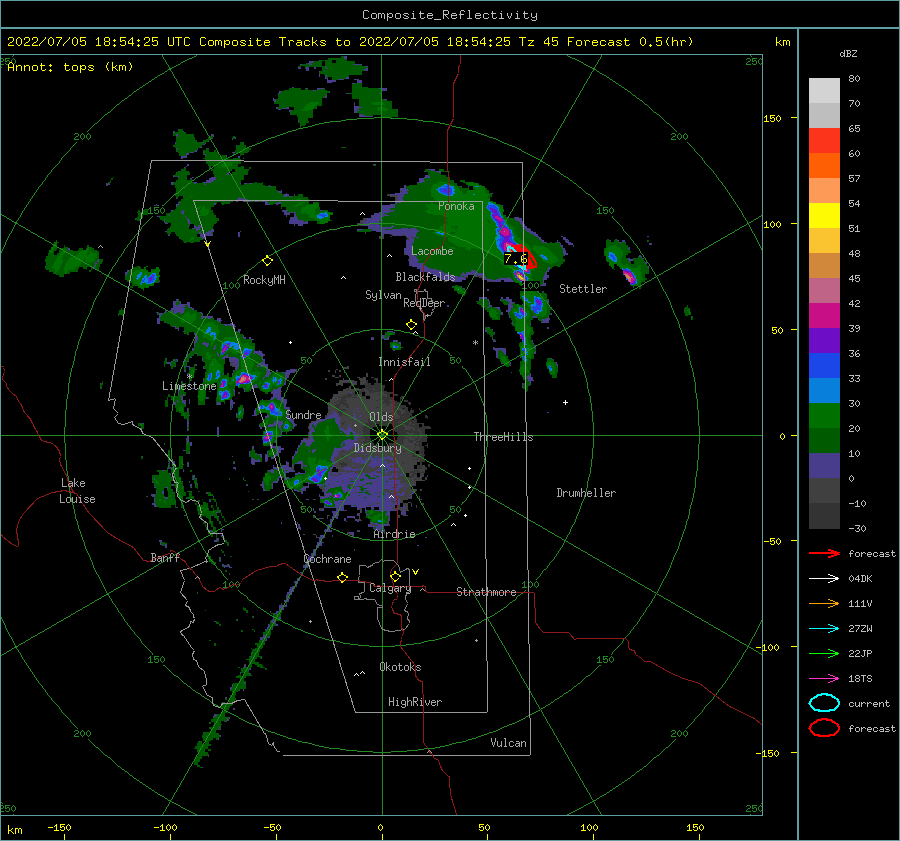Select the slate 10–0 dBZ color band

pos(824,466)
